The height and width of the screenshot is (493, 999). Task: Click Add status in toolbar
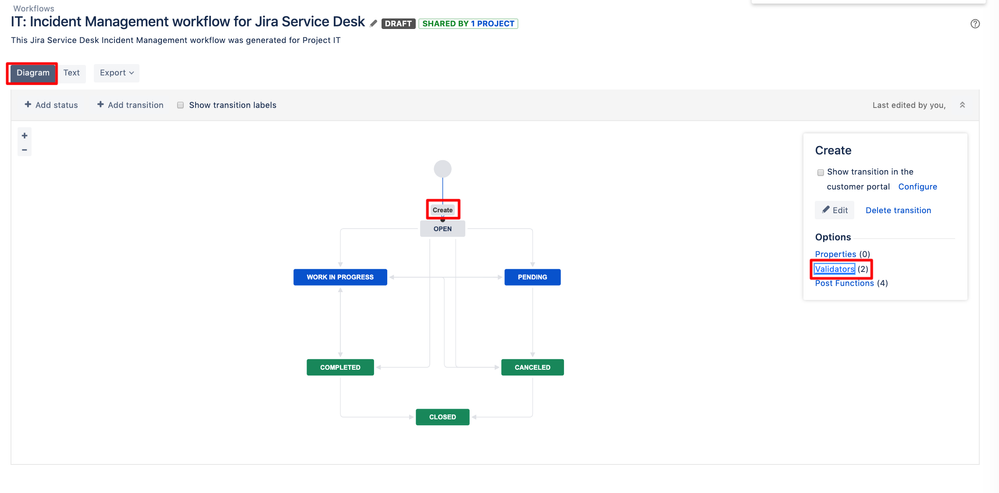coord(51,105)
